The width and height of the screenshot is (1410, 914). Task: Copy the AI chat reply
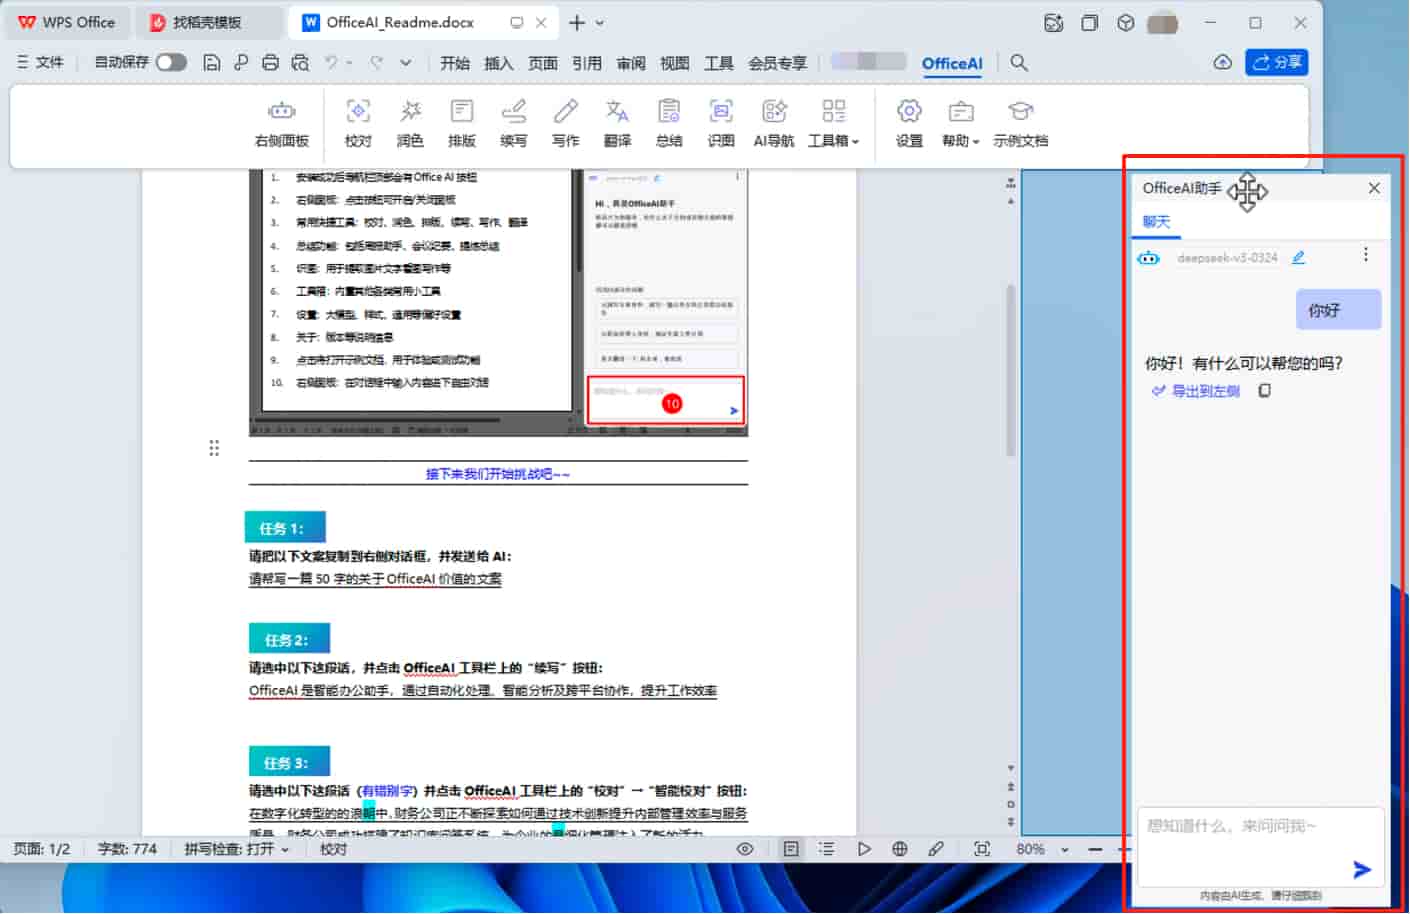click(1264, 390)
